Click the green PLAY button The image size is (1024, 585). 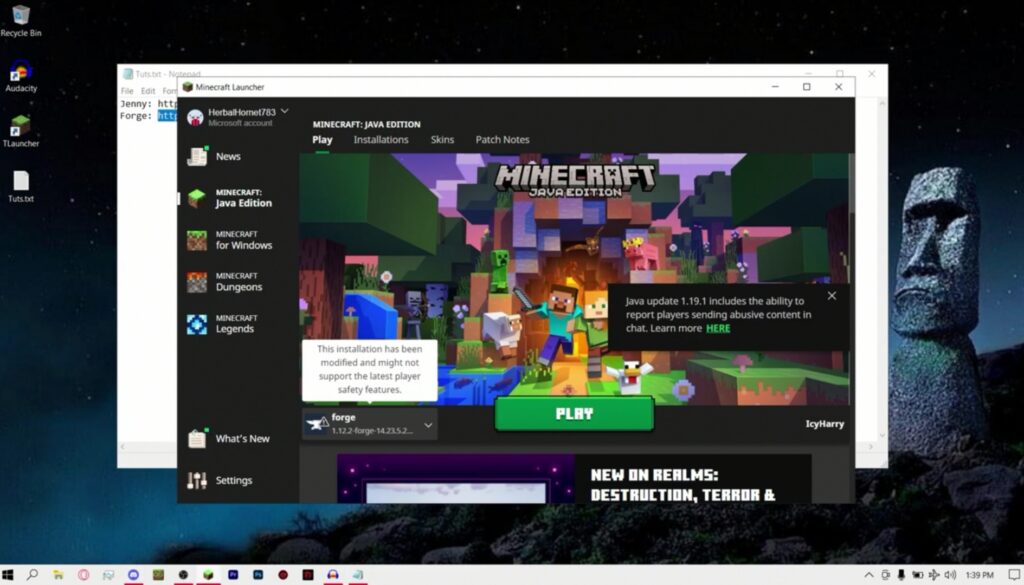(574, 414)
